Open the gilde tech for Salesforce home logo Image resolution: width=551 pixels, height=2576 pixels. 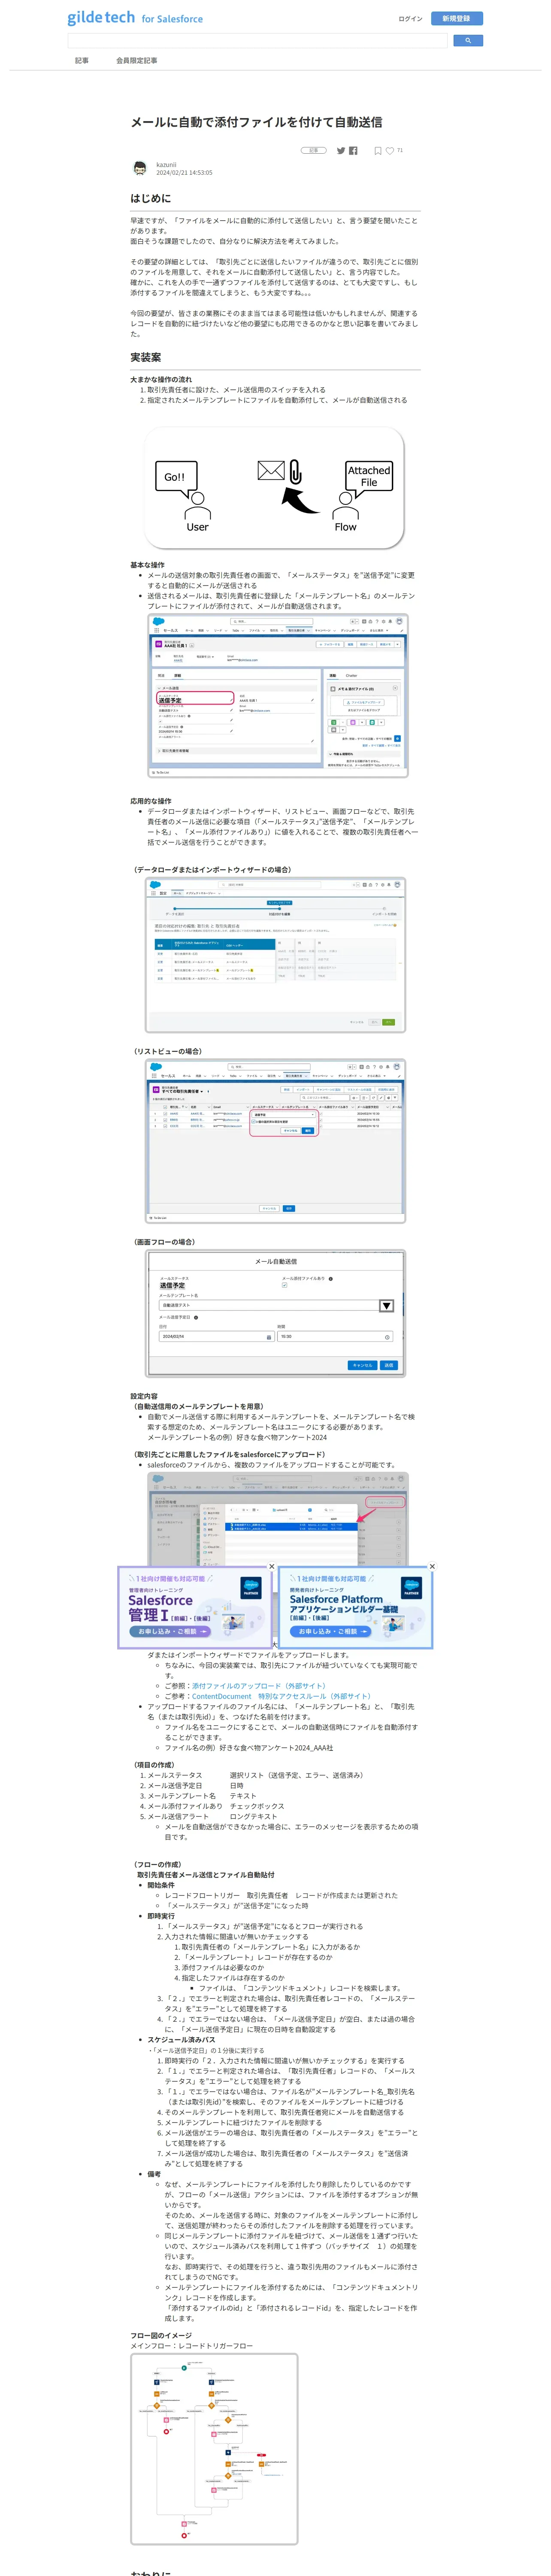tap(135, 18)
